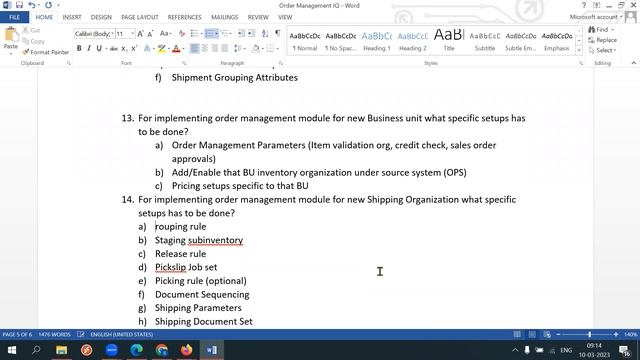Open Select dropdown in Editing group
This screenshot has width=640, height=360.
pos(602,50)
